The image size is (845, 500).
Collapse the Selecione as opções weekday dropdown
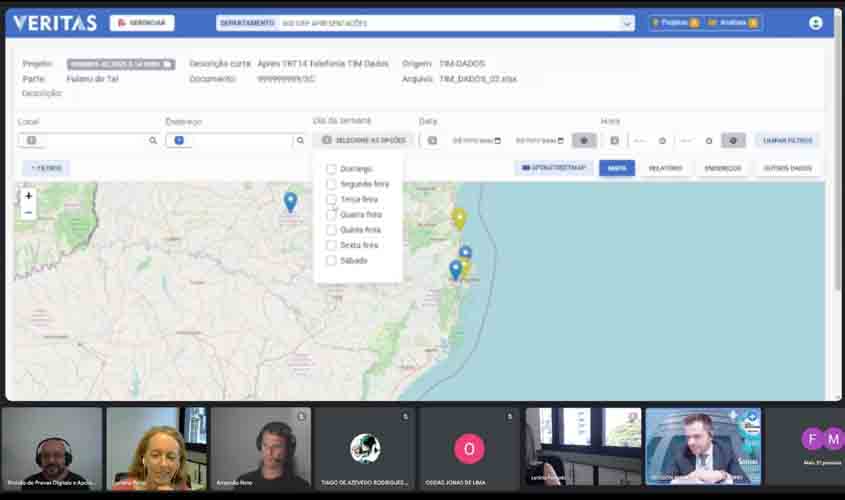[363, 141]
